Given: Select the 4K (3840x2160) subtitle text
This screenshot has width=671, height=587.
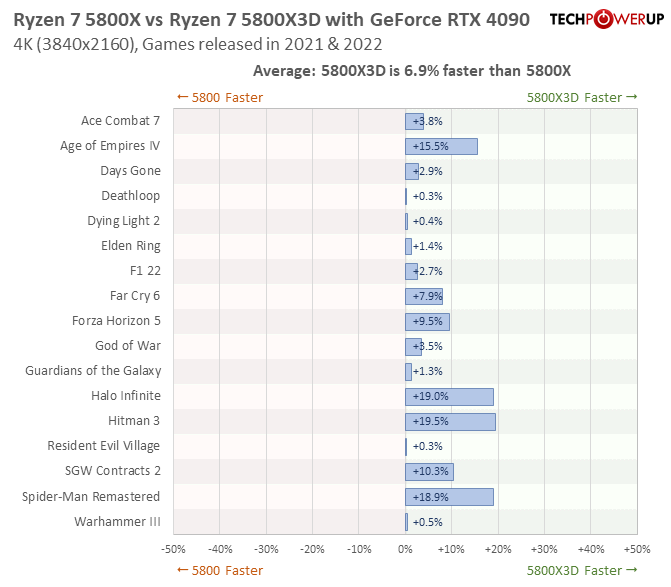Looking at the screenshot, I should pyautogui.click(x=197, y=45).
